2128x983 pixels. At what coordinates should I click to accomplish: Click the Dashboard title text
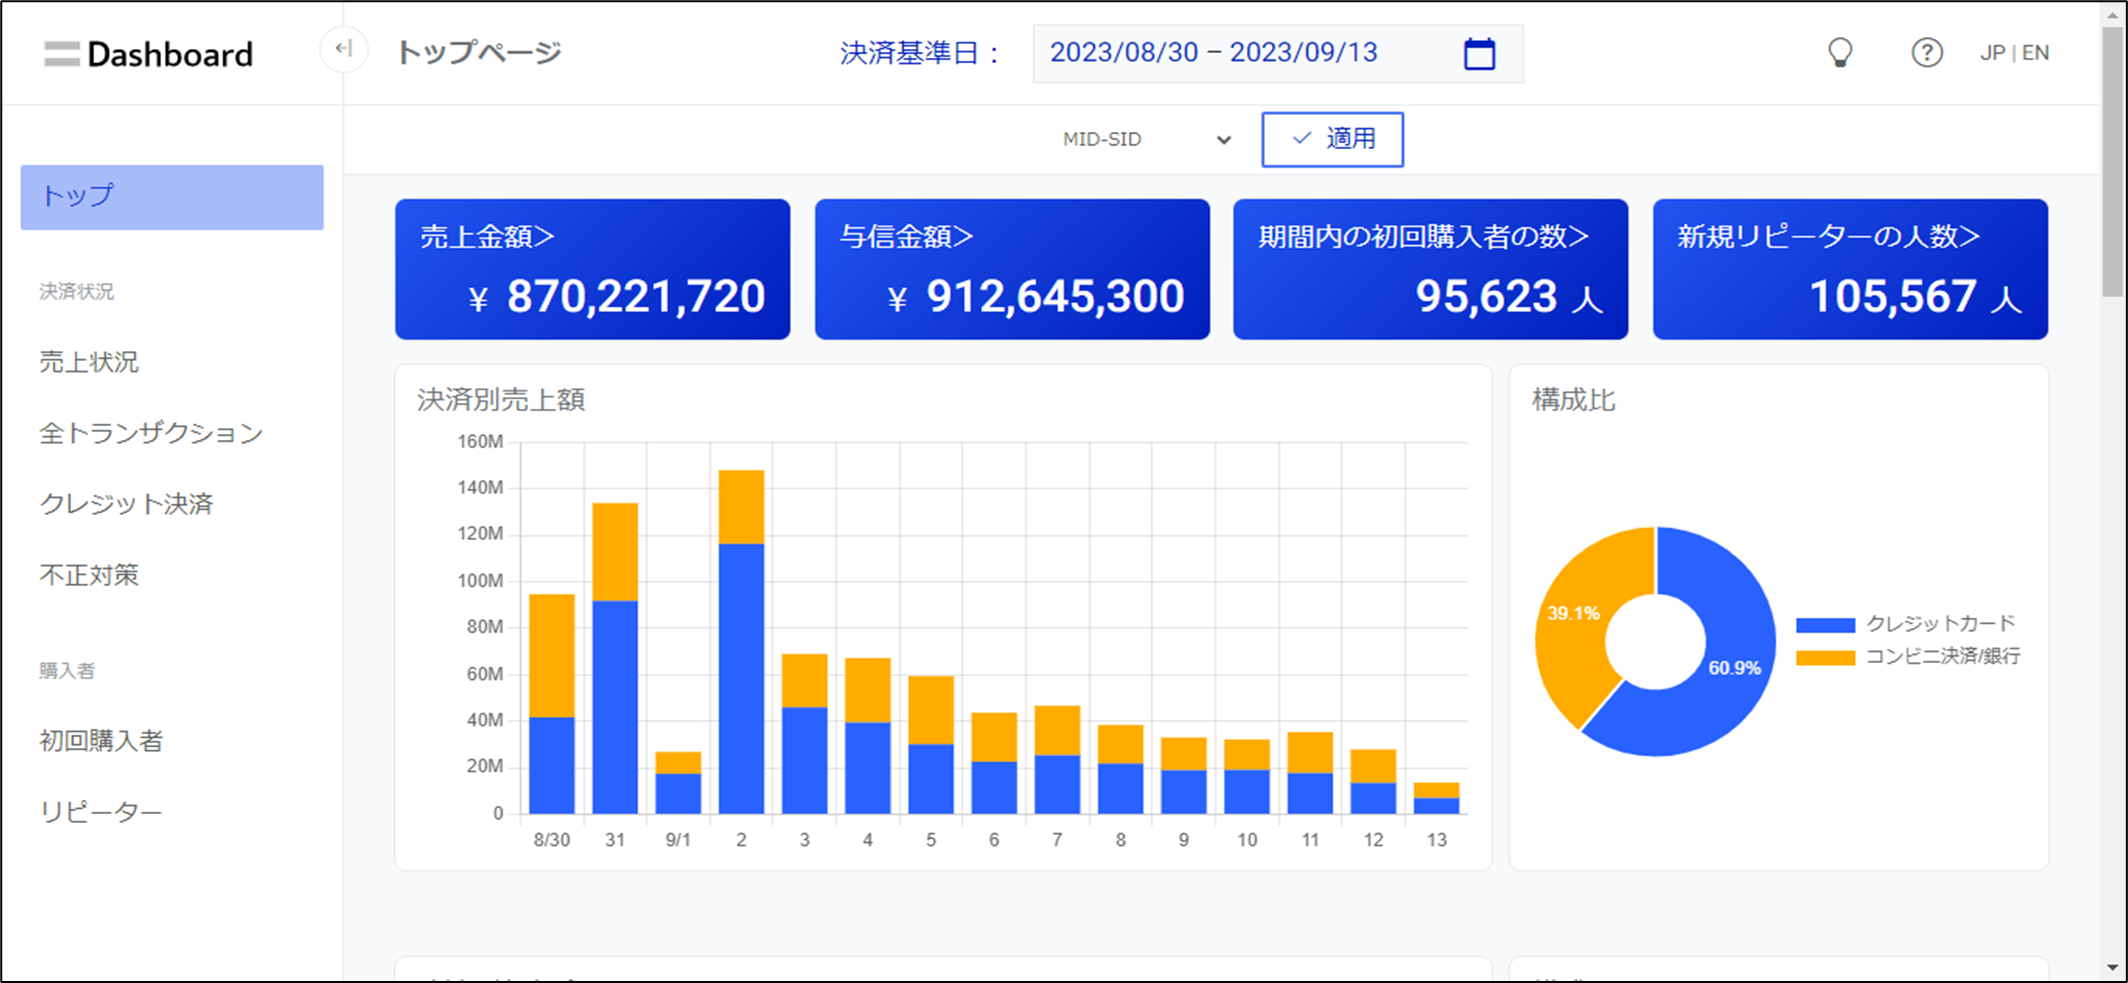tap(170, 54)
